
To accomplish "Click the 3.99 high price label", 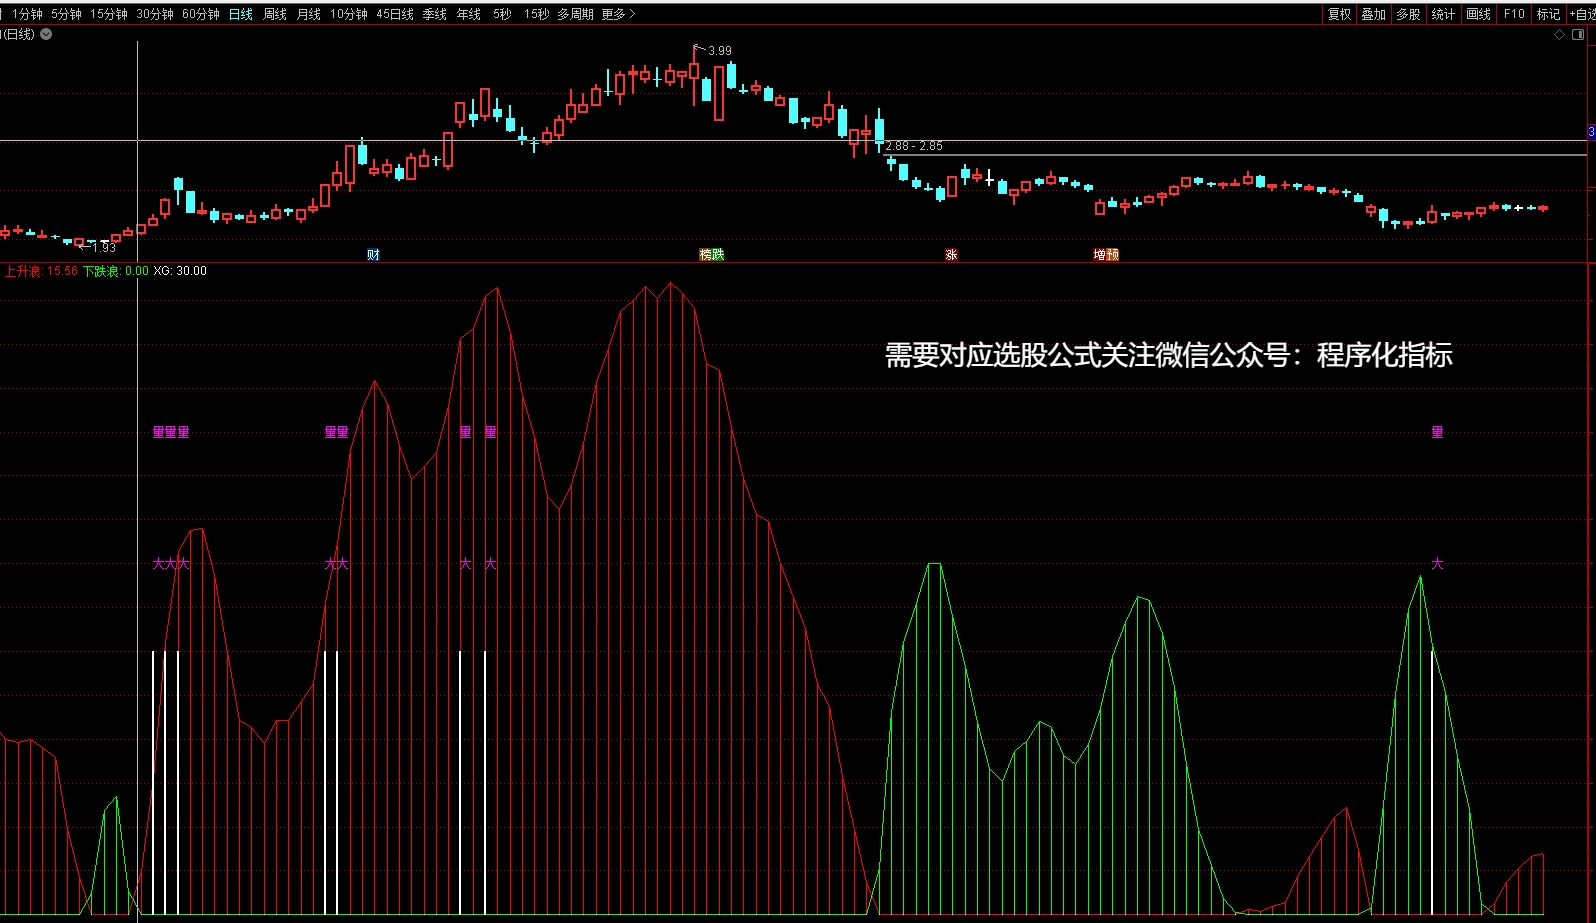I will pos(719,50).
